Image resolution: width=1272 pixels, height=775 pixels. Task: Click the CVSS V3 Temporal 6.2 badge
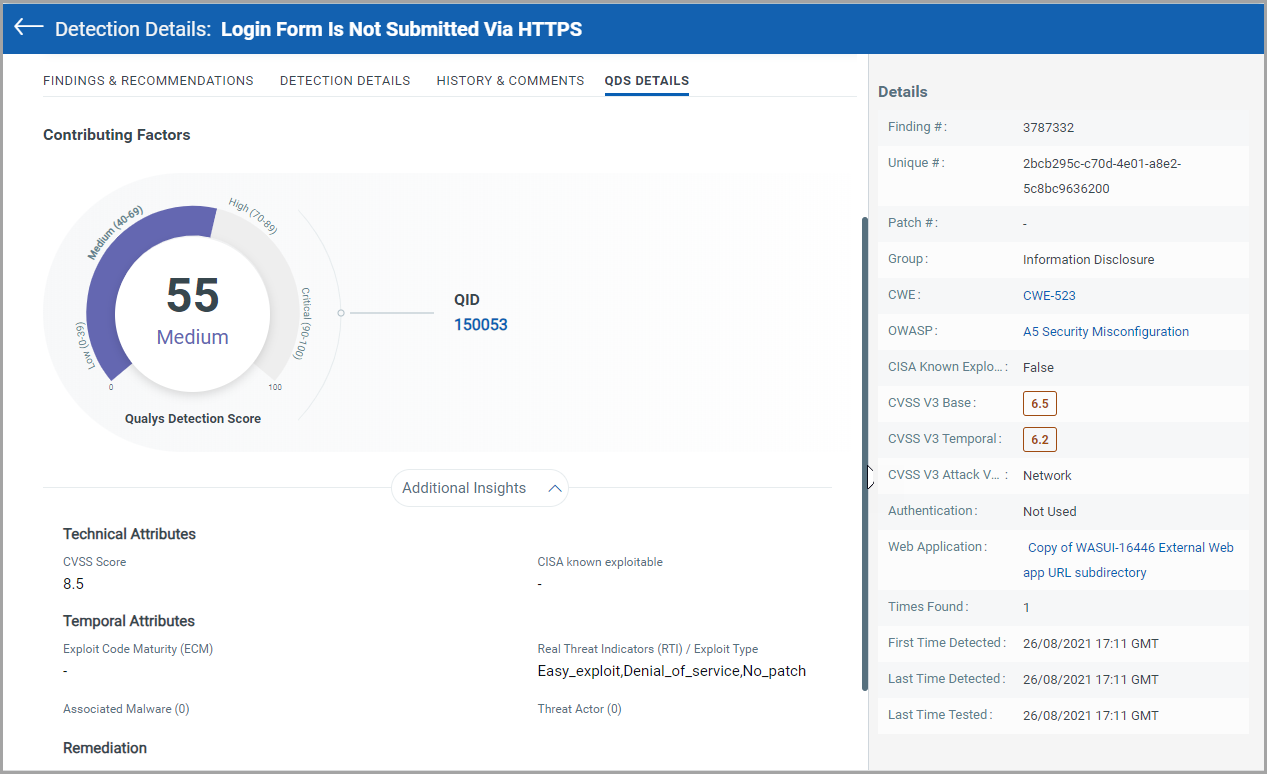tap(1039, 439)
